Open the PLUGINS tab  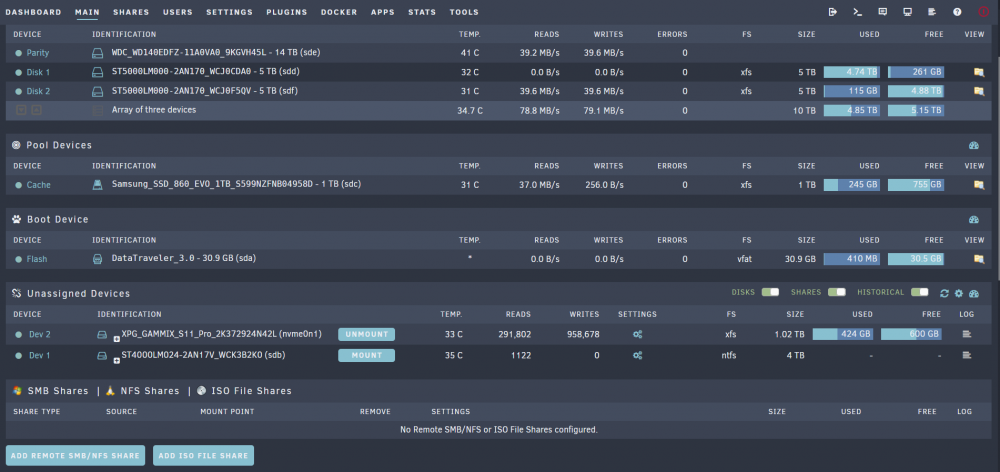point(287,12)
